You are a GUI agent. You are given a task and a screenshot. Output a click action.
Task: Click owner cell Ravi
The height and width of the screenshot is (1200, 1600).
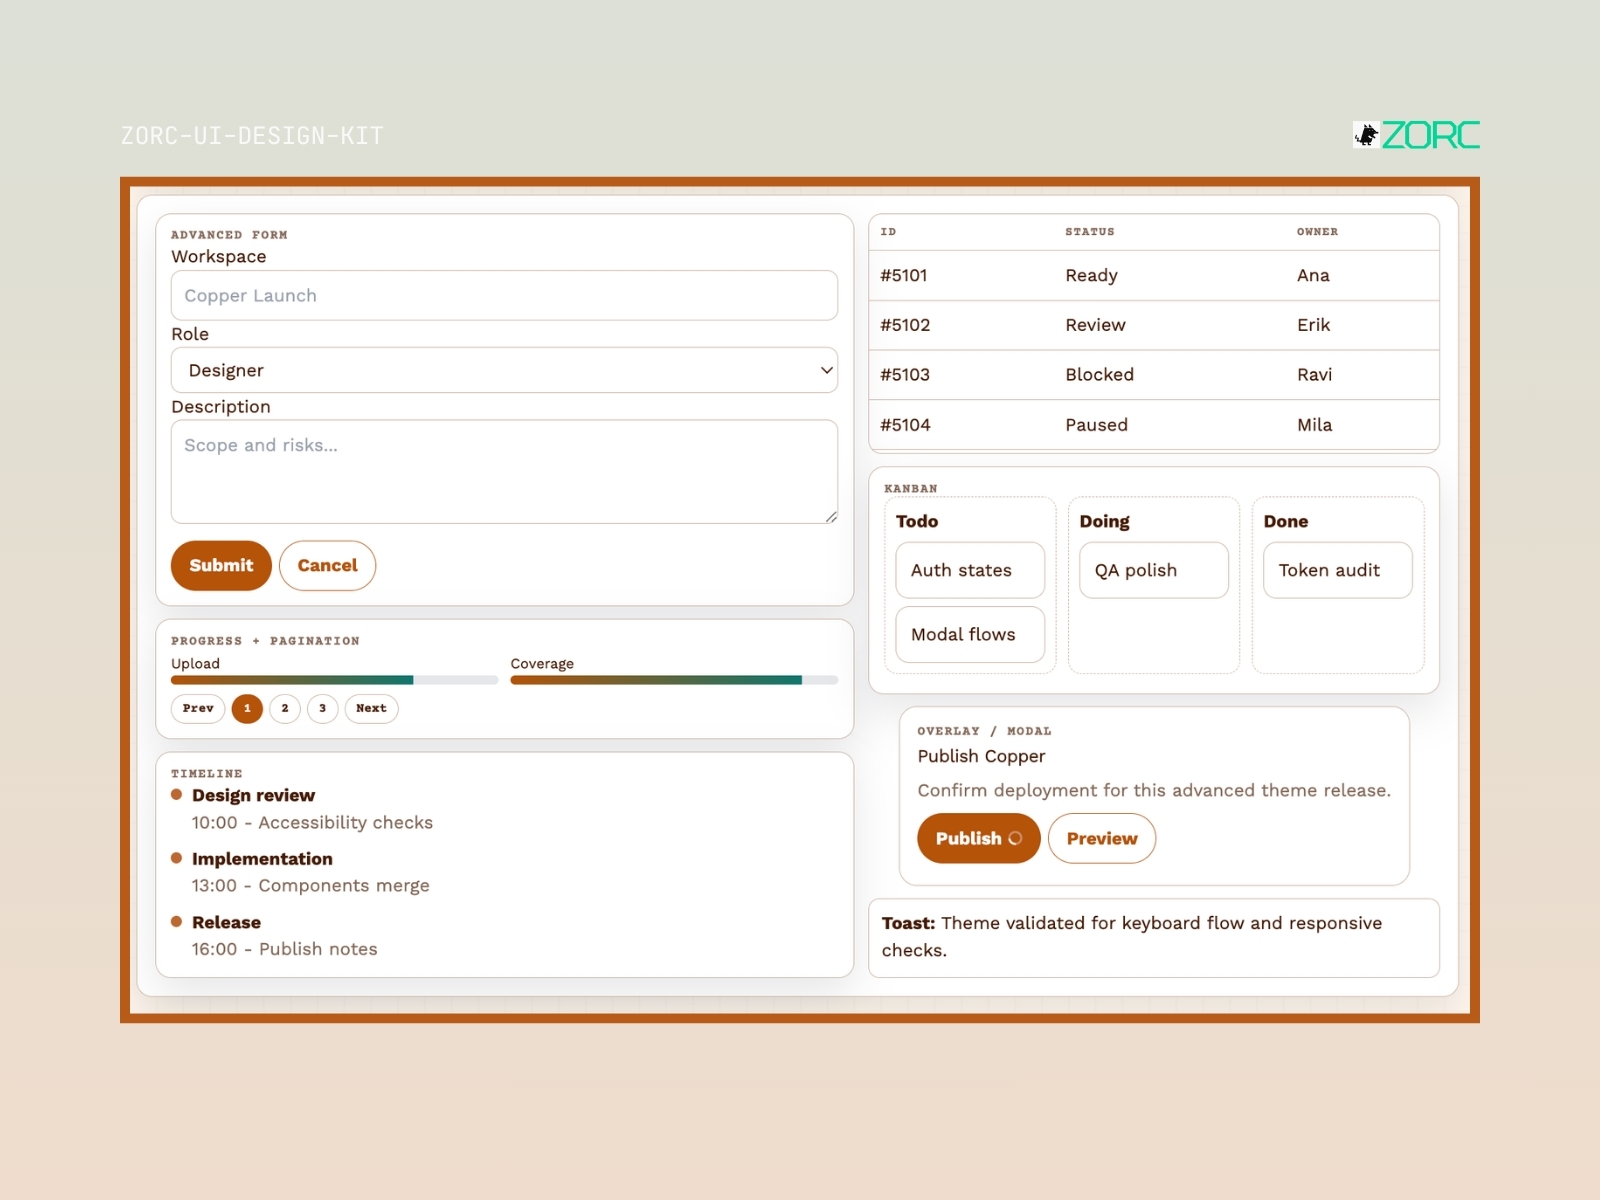[x=1314, y=375]
